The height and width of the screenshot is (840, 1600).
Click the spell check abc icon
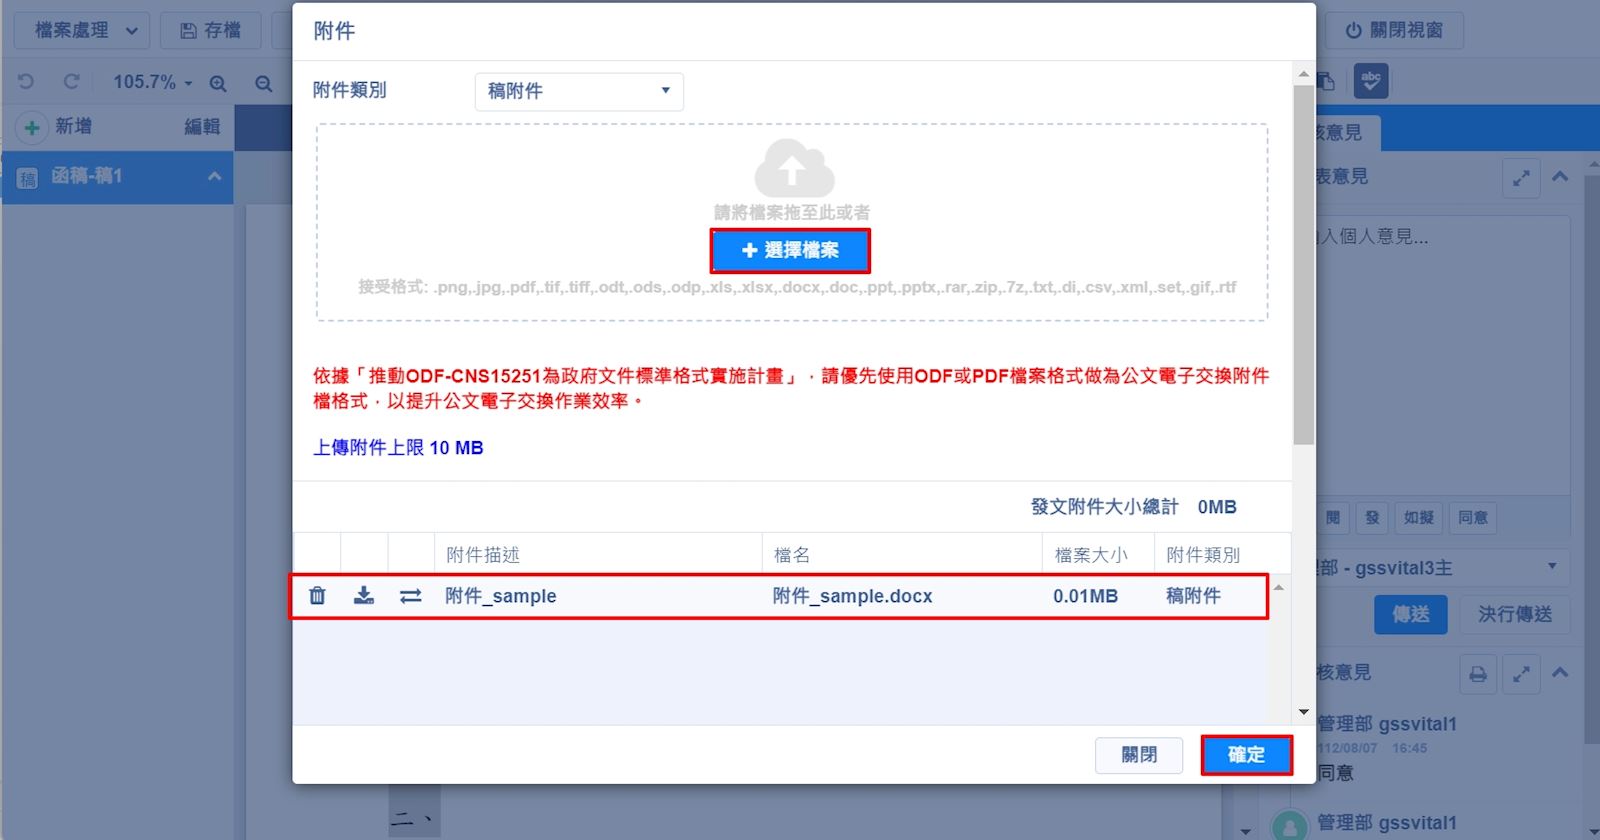(1371, 81)
